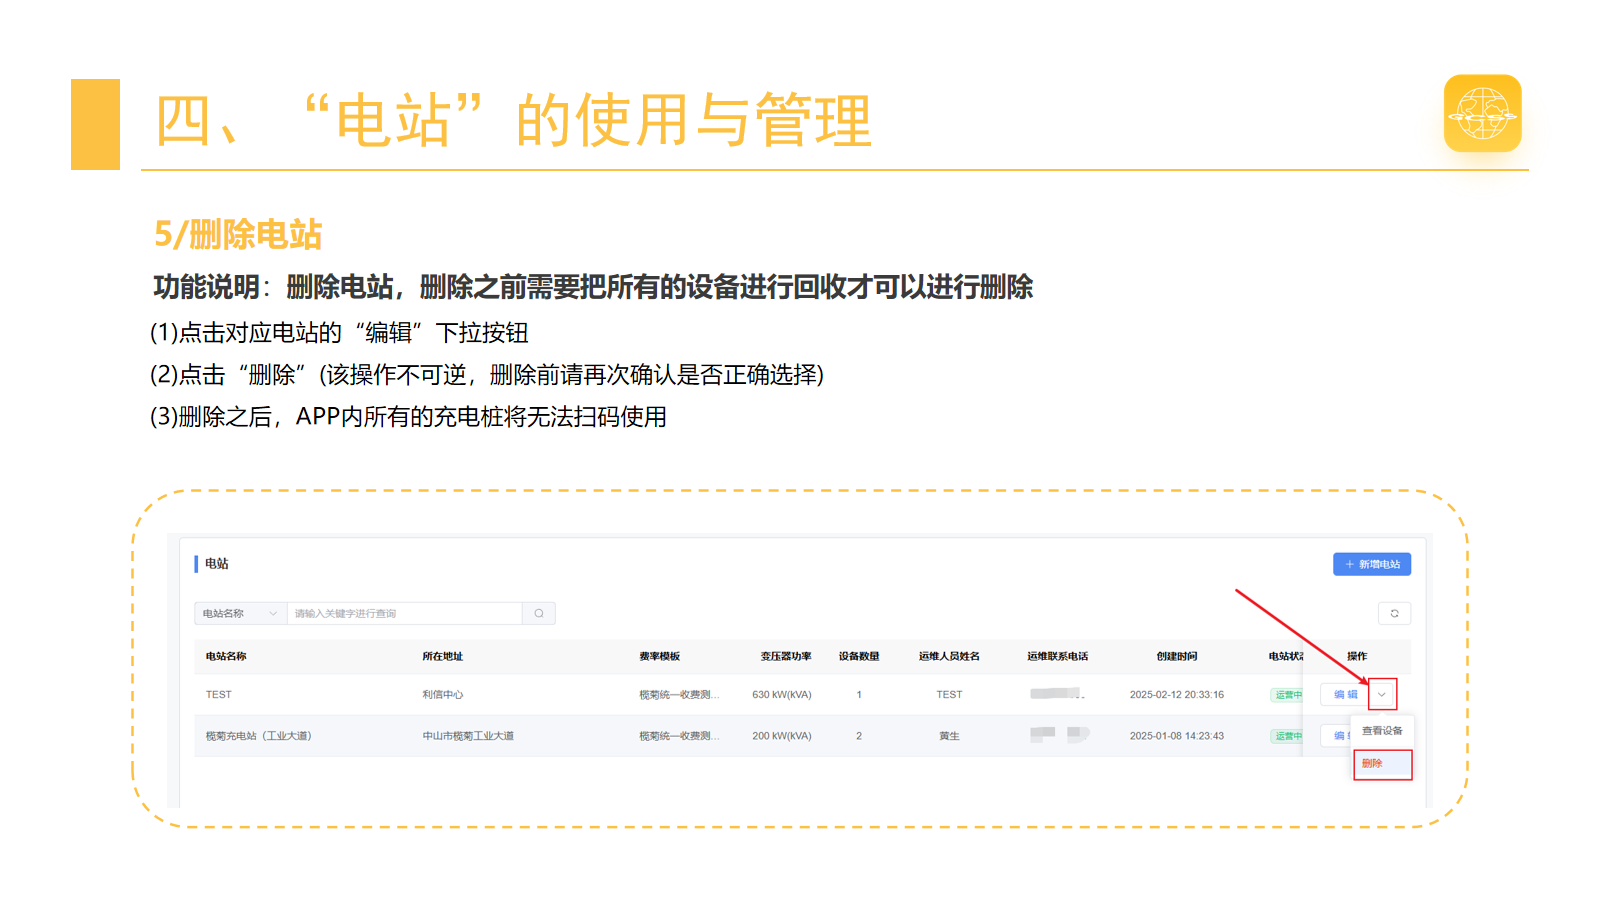This screenshot has width=1600, height=900.
Task: Click 编辑 button for TEST station
Action: point(1345,694)
